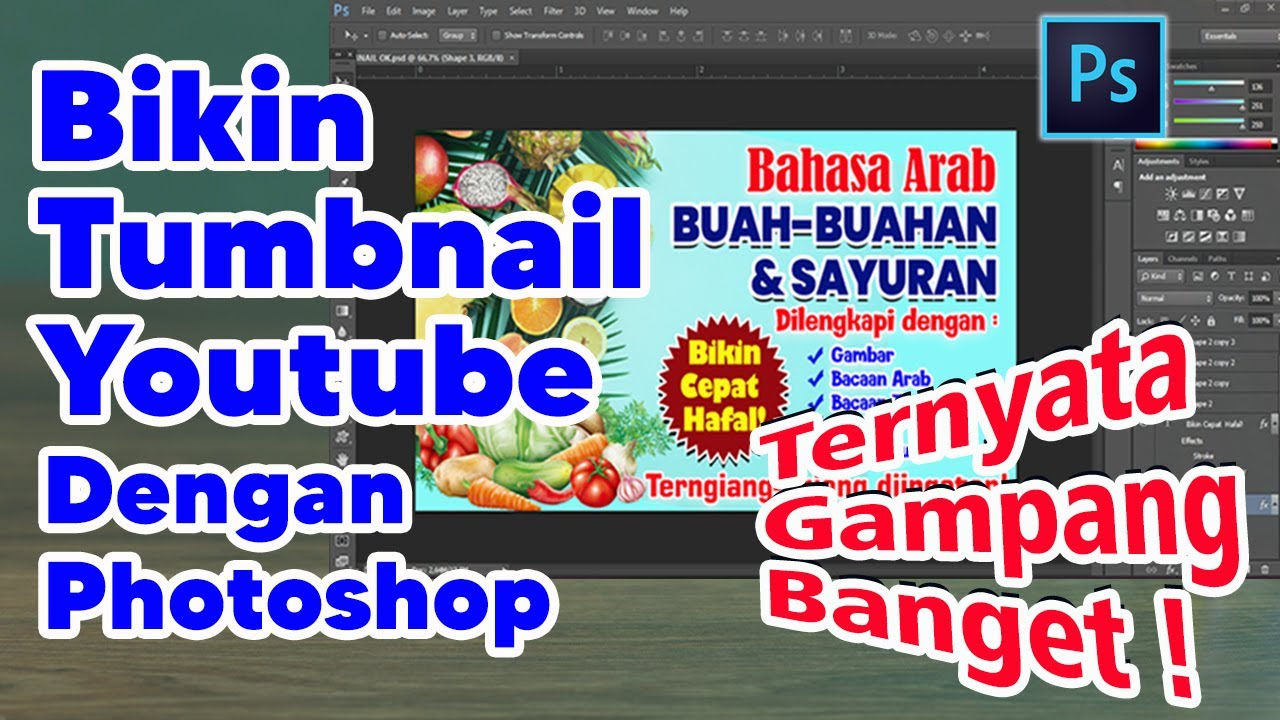The height and width of the screenshot is (720, 1280).
Task: Open the Group auto-select dropdown
Action: [x=458, y=35]
